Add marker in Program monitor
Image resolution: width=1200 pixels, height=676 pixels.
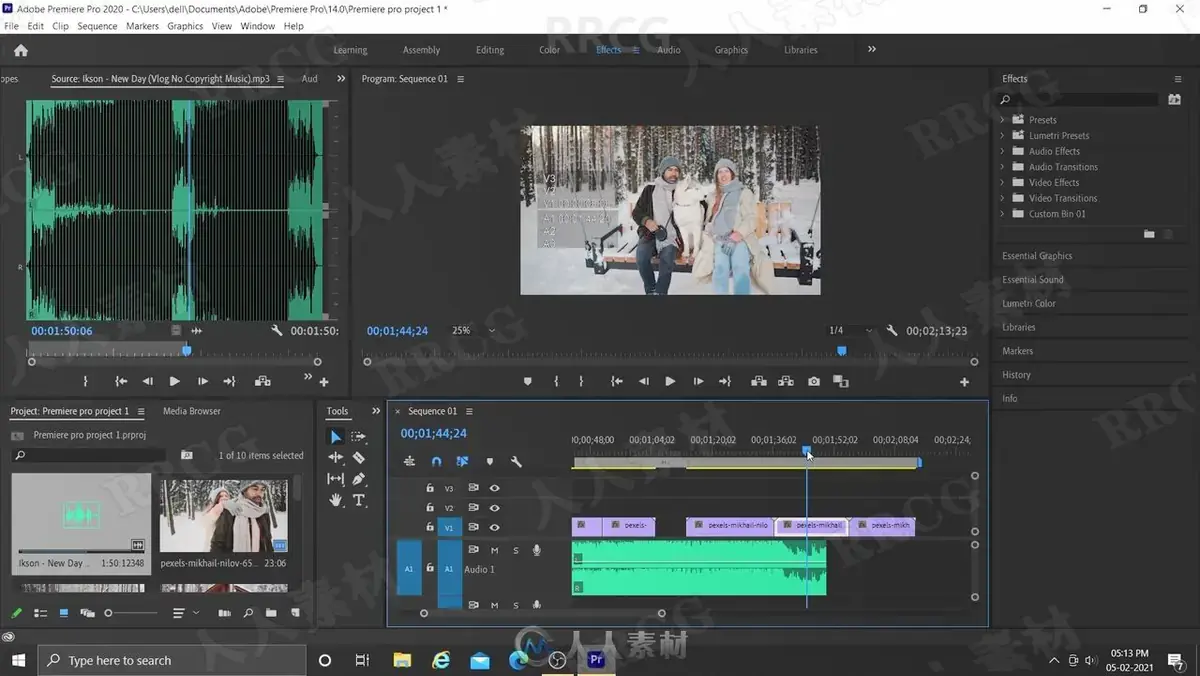pos(528,382)
